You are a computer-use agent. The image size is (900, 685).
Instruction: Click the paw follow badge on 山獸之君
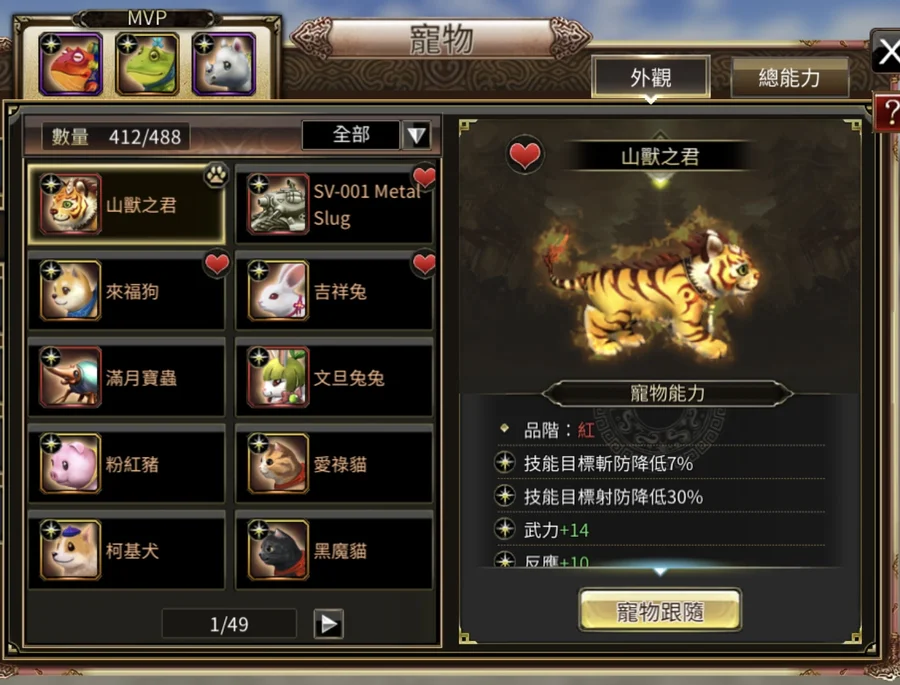click(216, 176)
